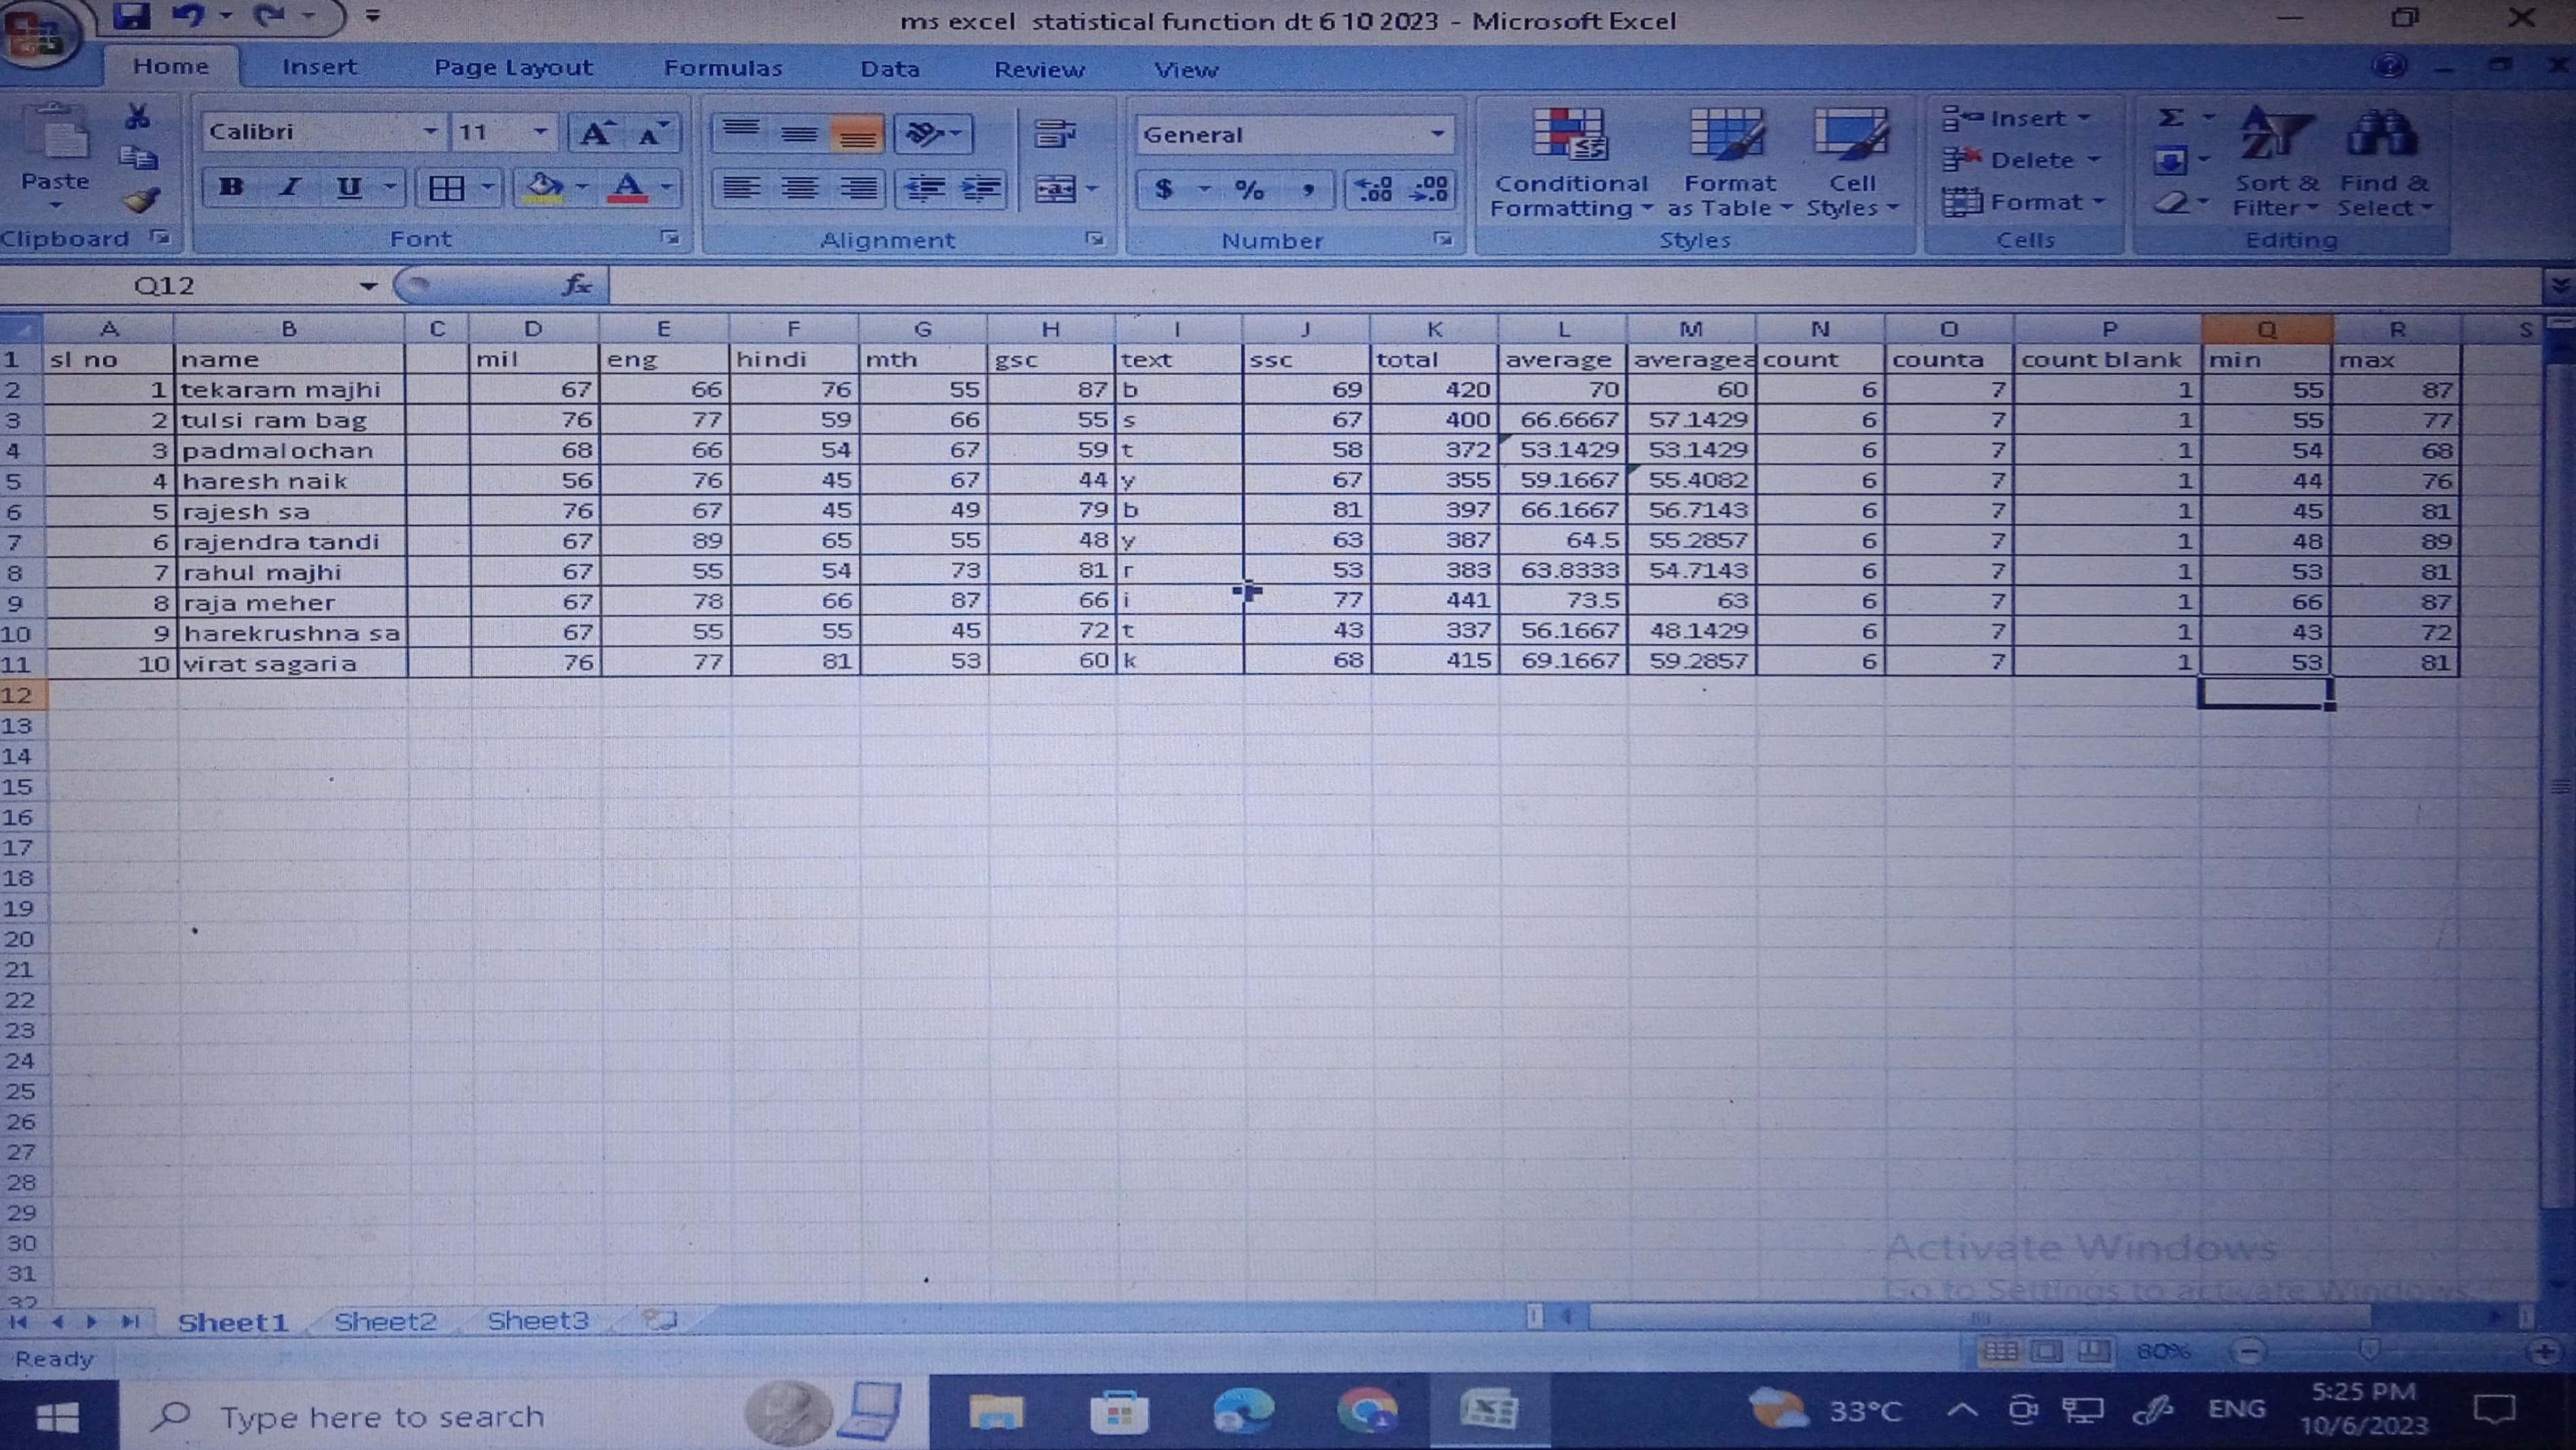
Task: Open the Name Box dropdown arrow
Action: (x=368, y=287)
